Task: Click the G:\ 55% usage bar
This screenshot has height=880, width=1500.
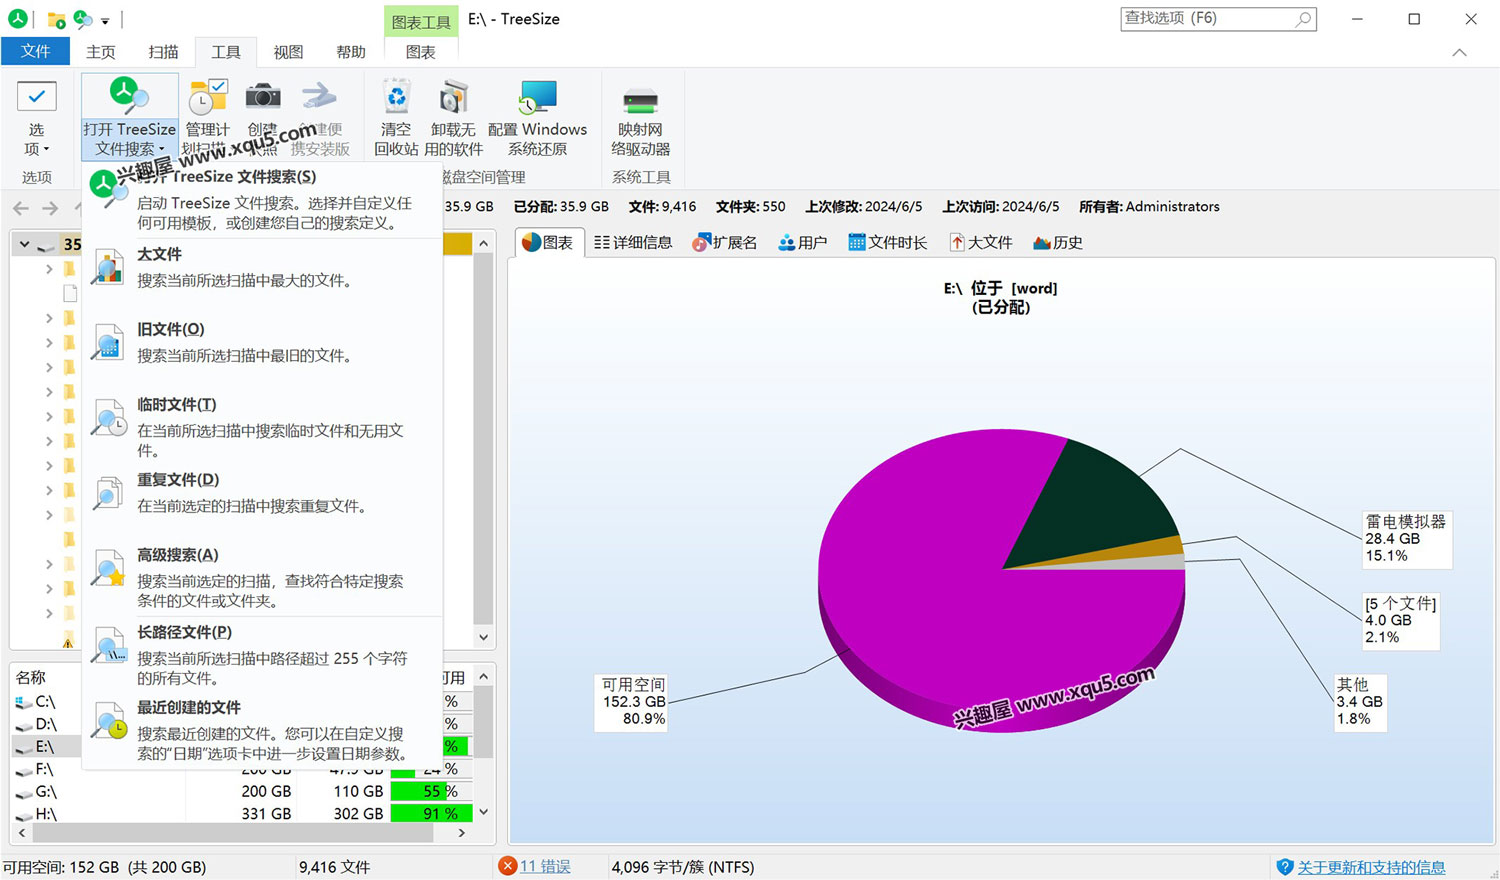Action: coord(430,791)
